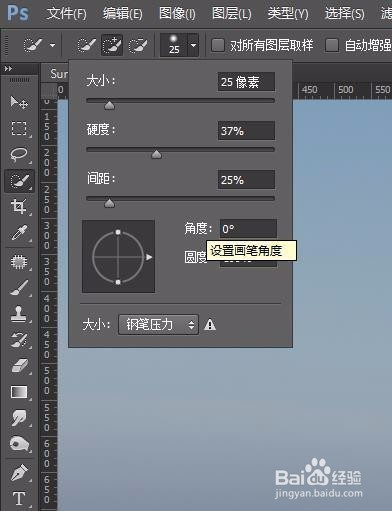Select the Horizontal Type tool
Screen dimensions: 392x511
[19, 499]
